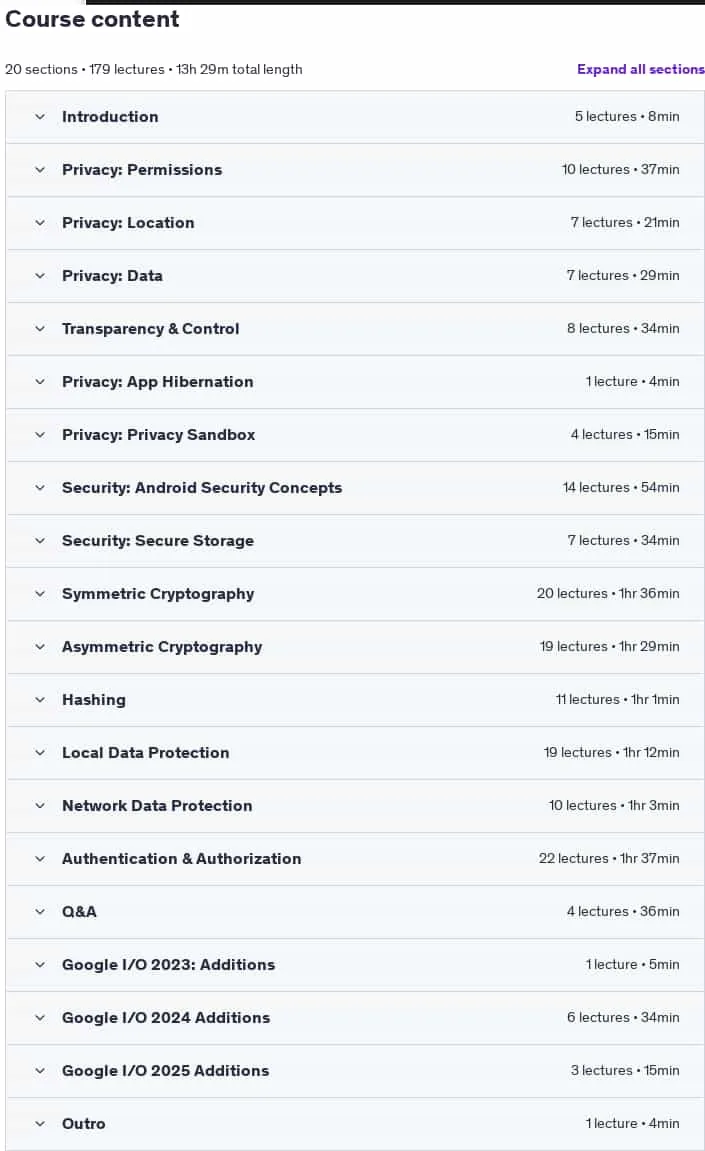Click the chevron beside Privacy: Data
Image resolution: width=705 pixels, height=1151 pixels.
point(40,275)
